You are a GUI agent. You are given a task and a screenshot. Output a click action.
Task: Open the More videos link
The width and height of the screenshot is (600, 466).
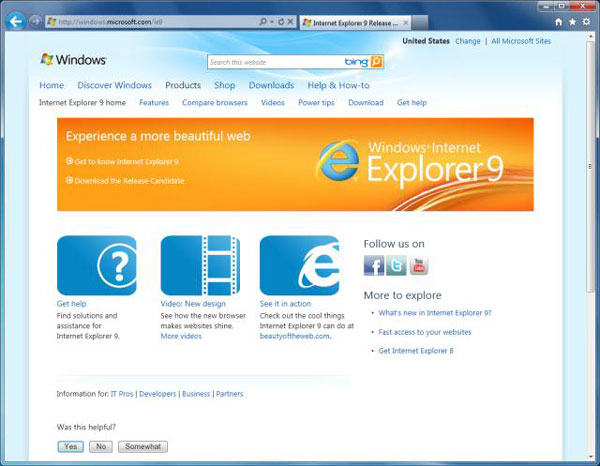pos(181,336)
